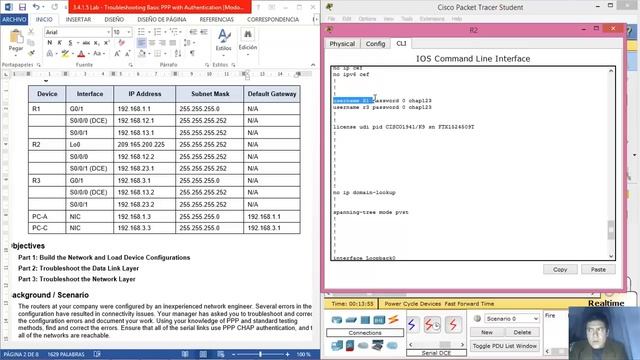Click Fast Forward Time in Packet Tracer
This screenshot has height=360, width=640.
pyautogui.click(x=469, y=304)
